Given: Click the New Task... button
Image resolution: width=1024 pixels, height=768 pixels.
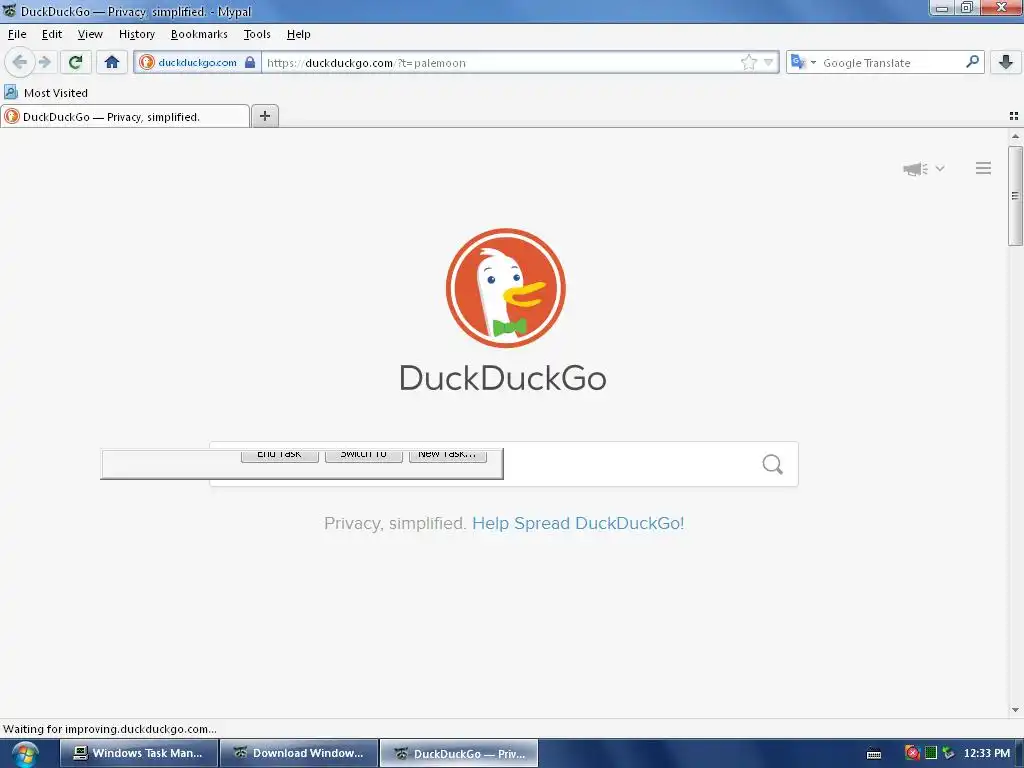Looking at the screenshot, I should tap(447, 455).
